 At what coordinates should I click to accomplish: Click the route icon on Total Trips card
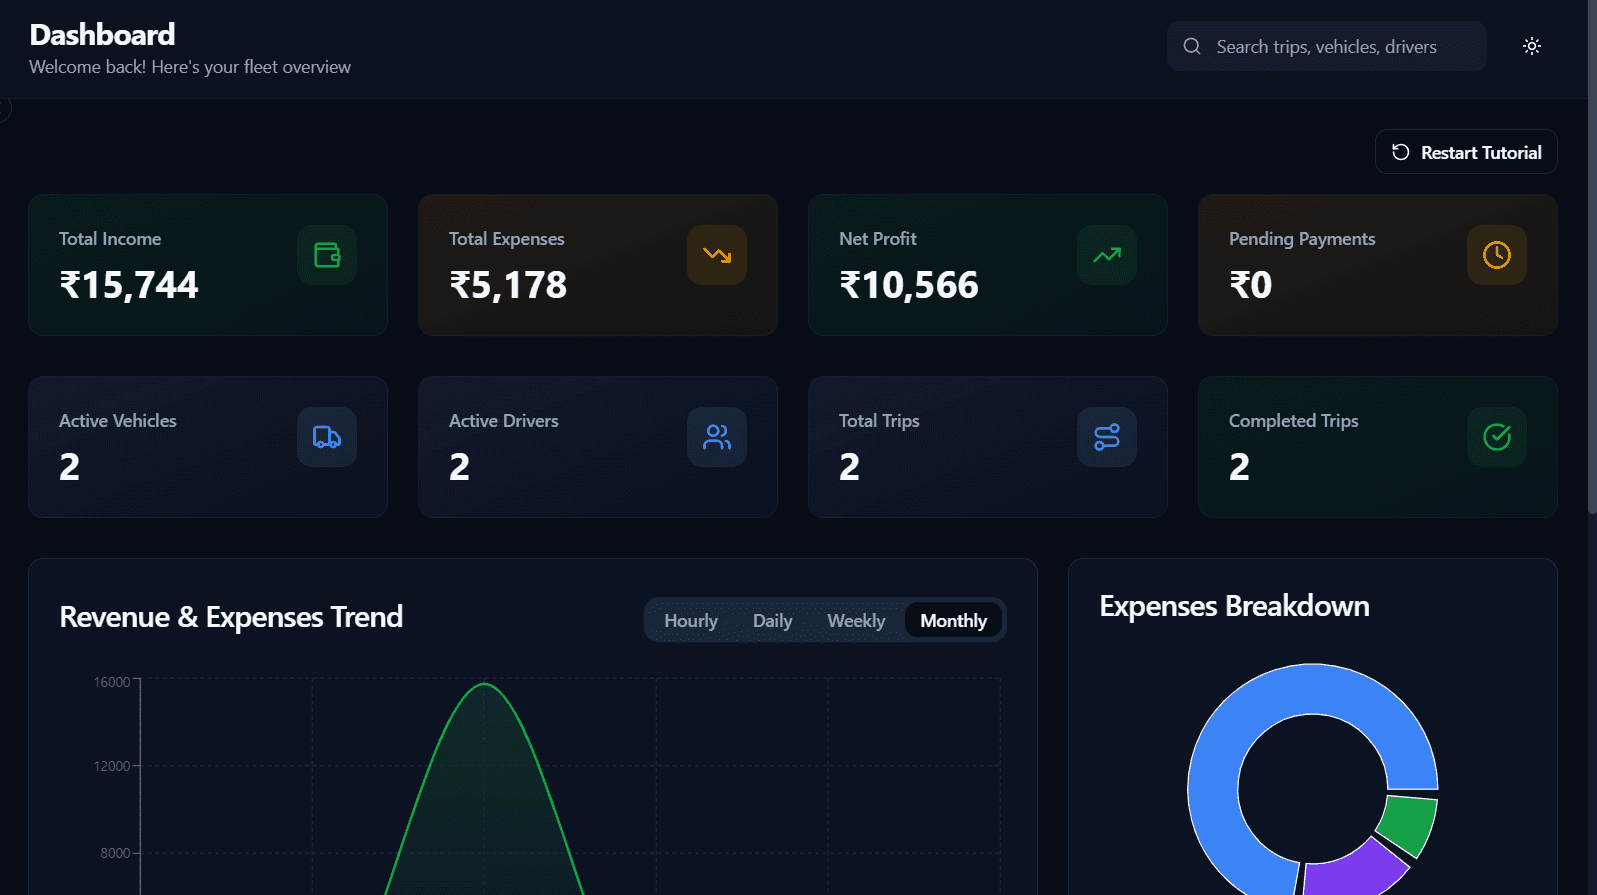click(1107, 437)
